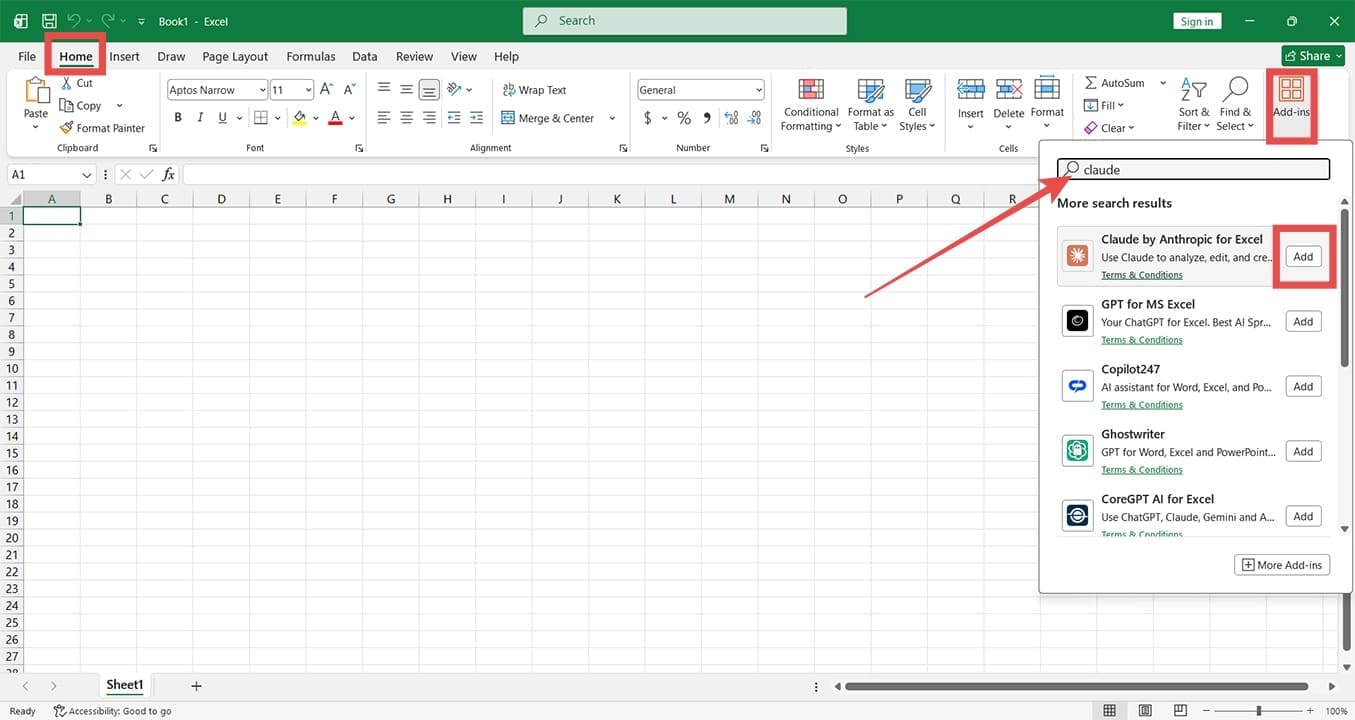Open the Fill dropdown

[x=1104, y=105]
